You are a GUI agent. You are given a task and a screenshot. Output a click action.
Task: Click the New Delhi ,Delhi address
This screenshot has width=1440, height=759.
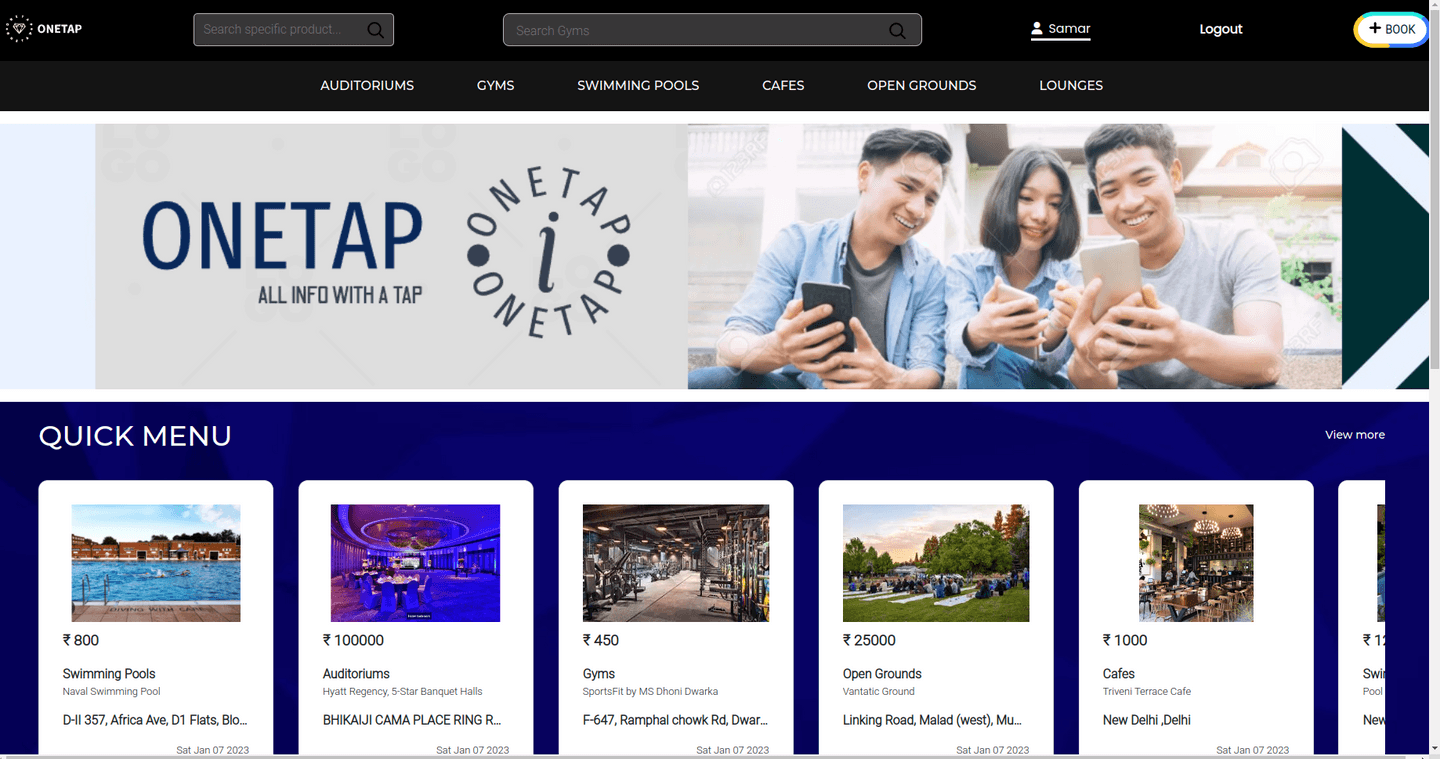pos(1147,720)
